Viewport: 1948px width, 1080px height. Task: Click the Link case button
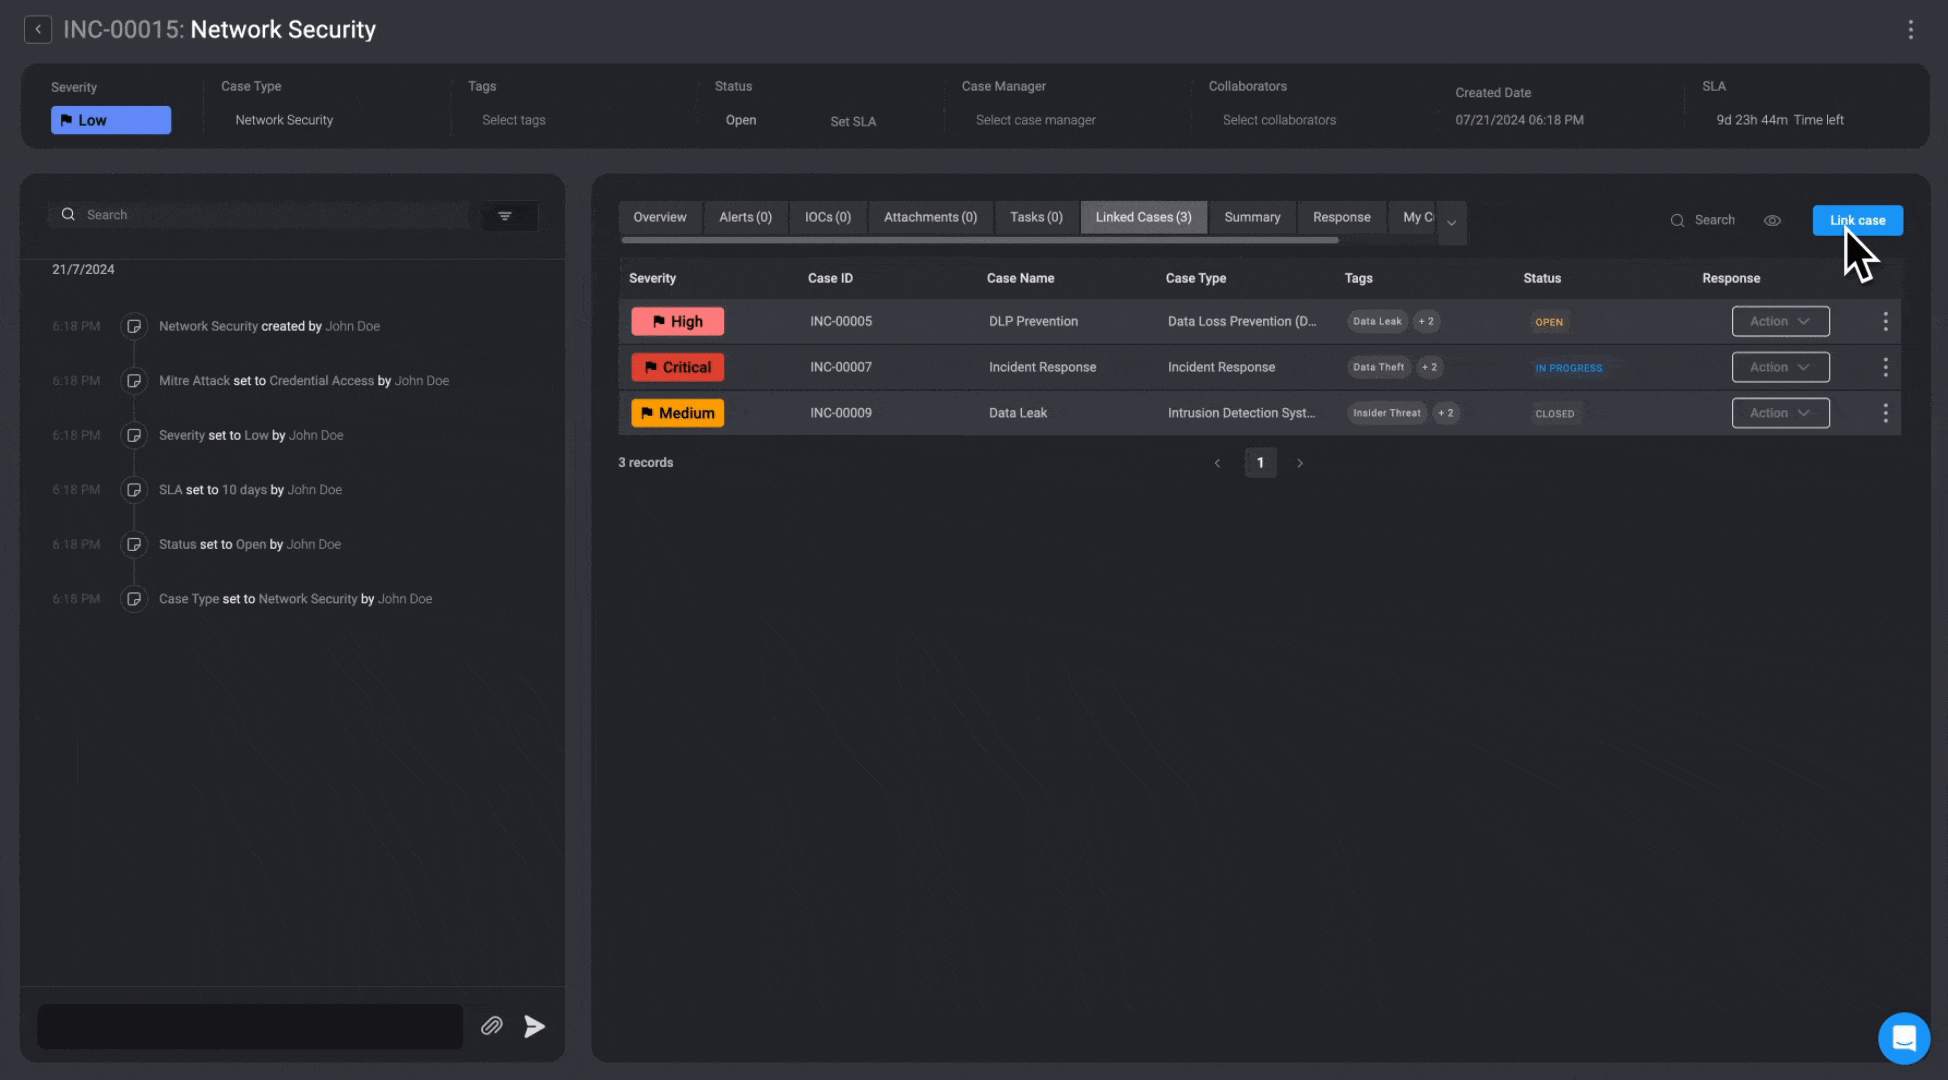(1857, 220)
